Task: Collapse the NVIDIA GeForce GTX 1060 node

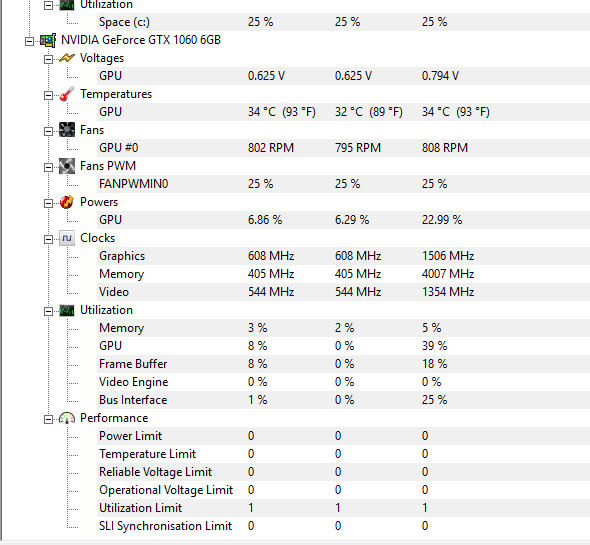Action: click(x=29, y=41)
